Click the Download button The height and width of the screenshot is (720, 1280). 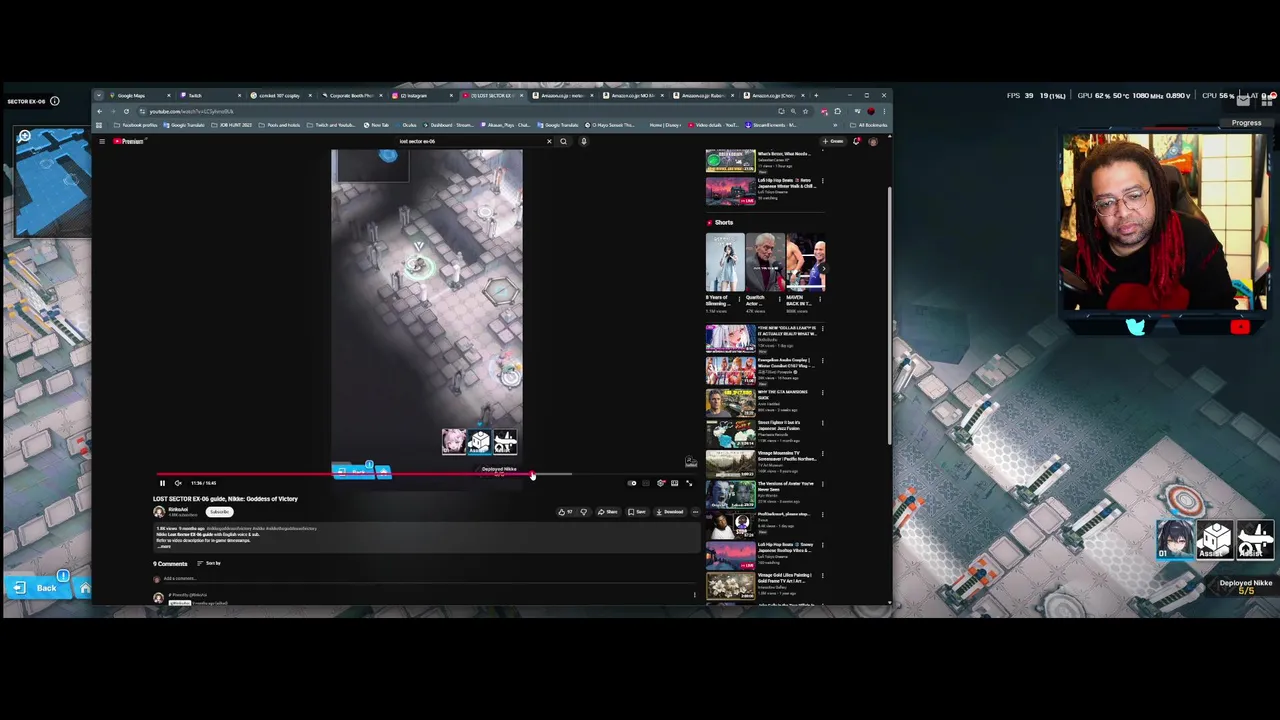[x=670, y=512]
